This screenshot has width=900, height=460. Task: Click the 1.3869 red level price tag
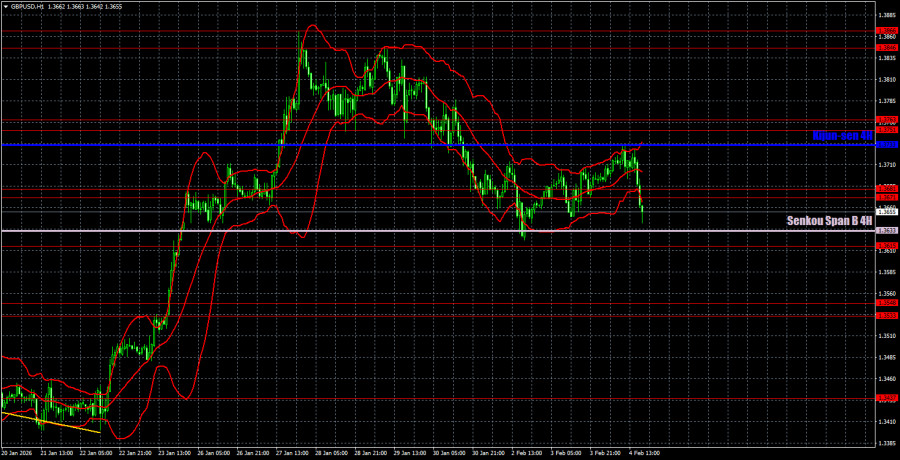click(x=886, y=30)
